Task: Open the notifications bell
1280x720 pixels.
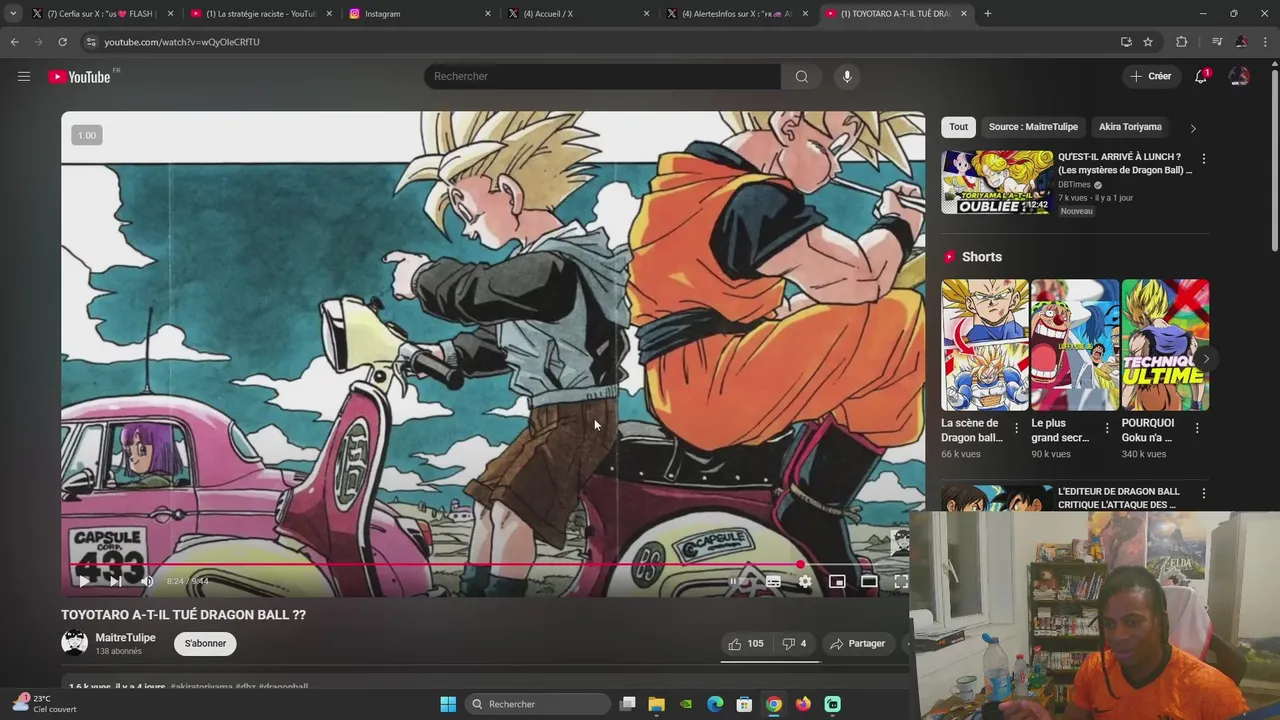Action: pos(1201,76)
